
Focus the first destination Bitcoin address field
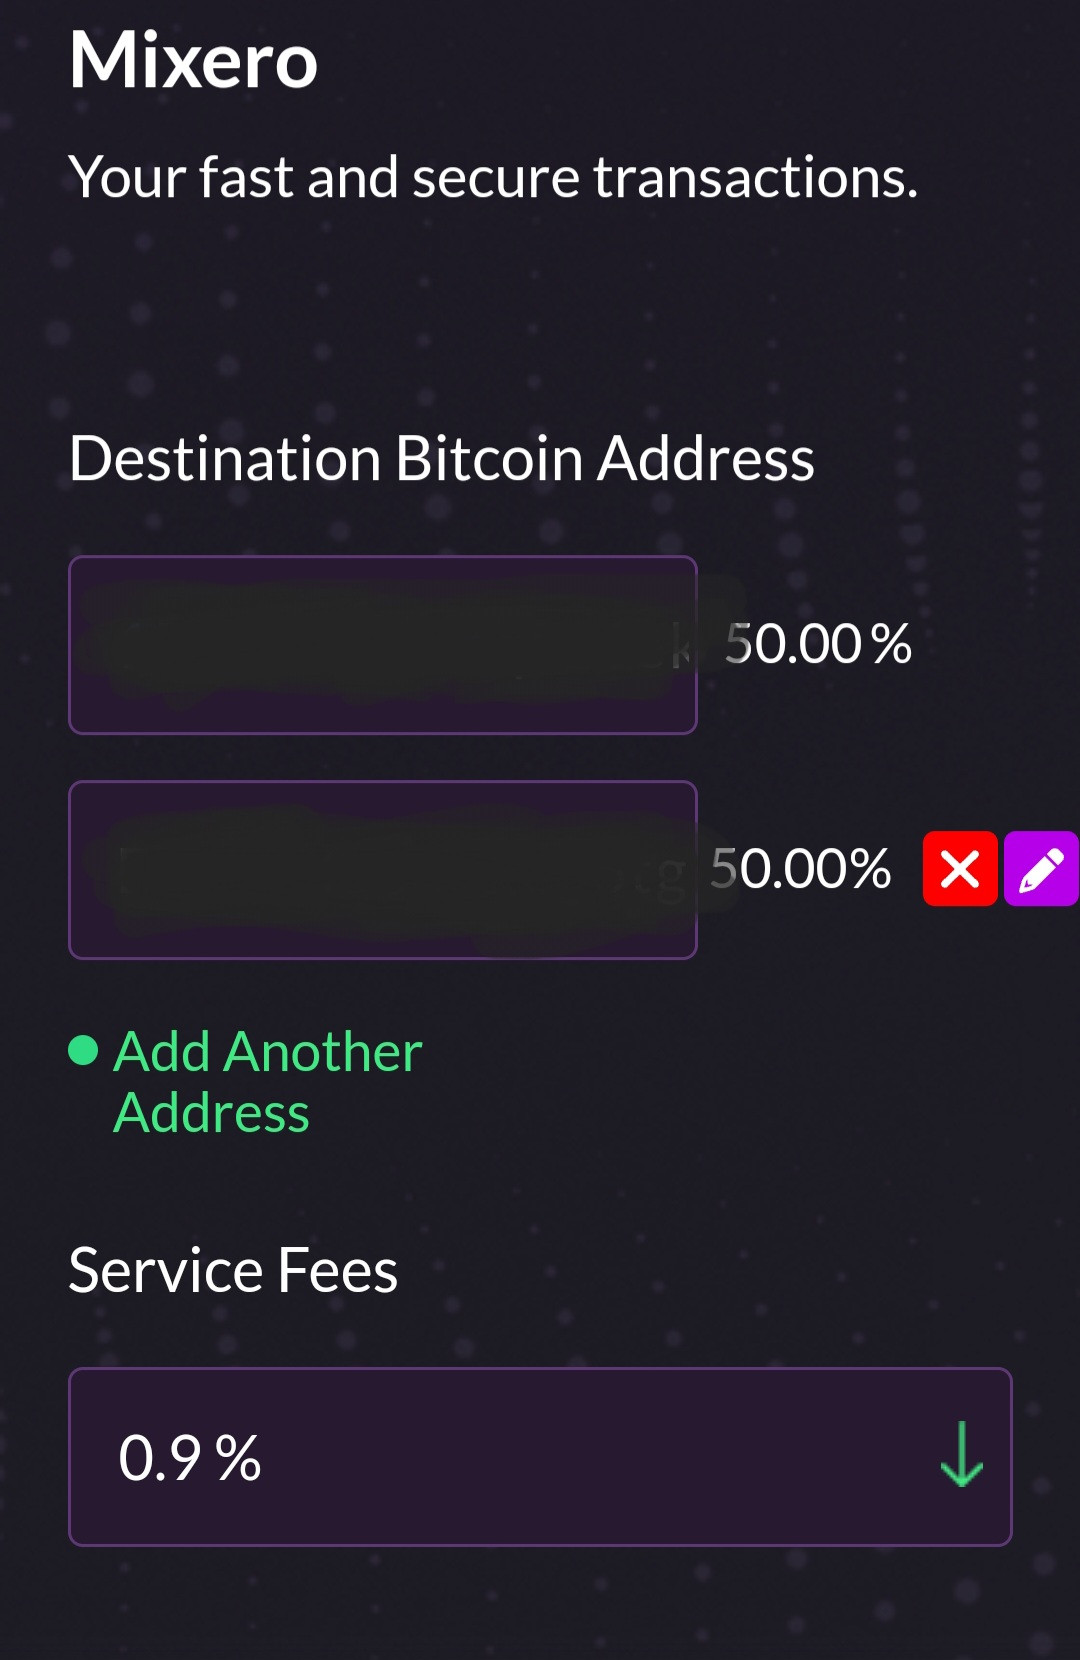click(383, 645)
